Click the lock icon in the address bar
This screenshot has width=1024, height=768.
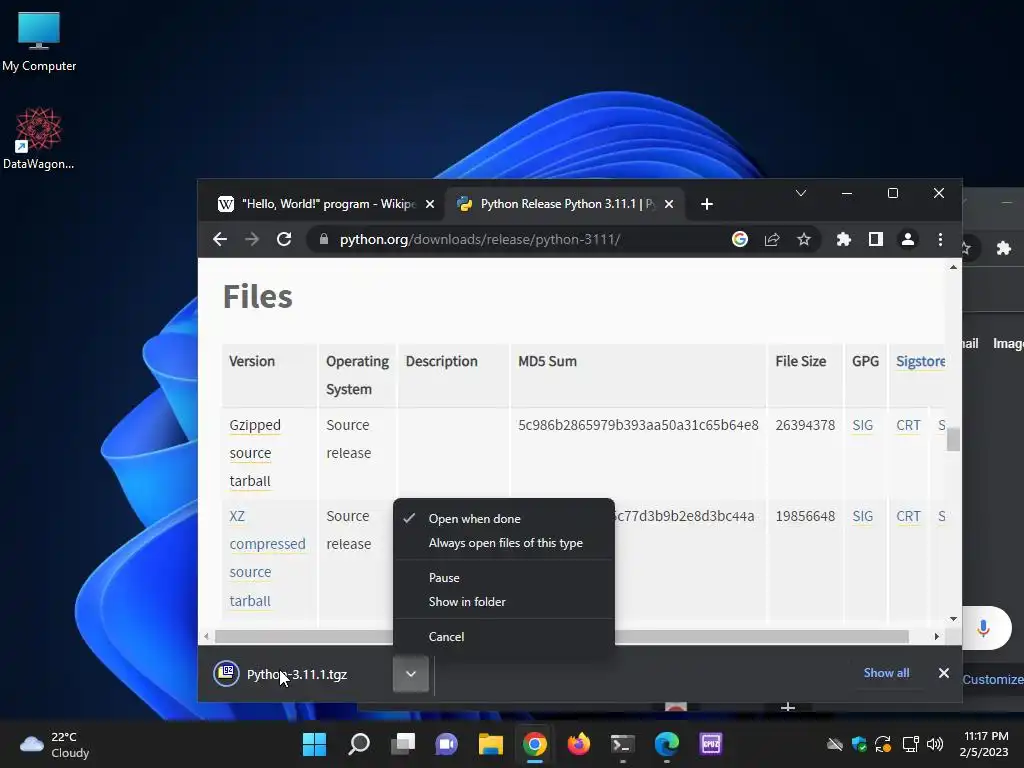pos(324,240)
